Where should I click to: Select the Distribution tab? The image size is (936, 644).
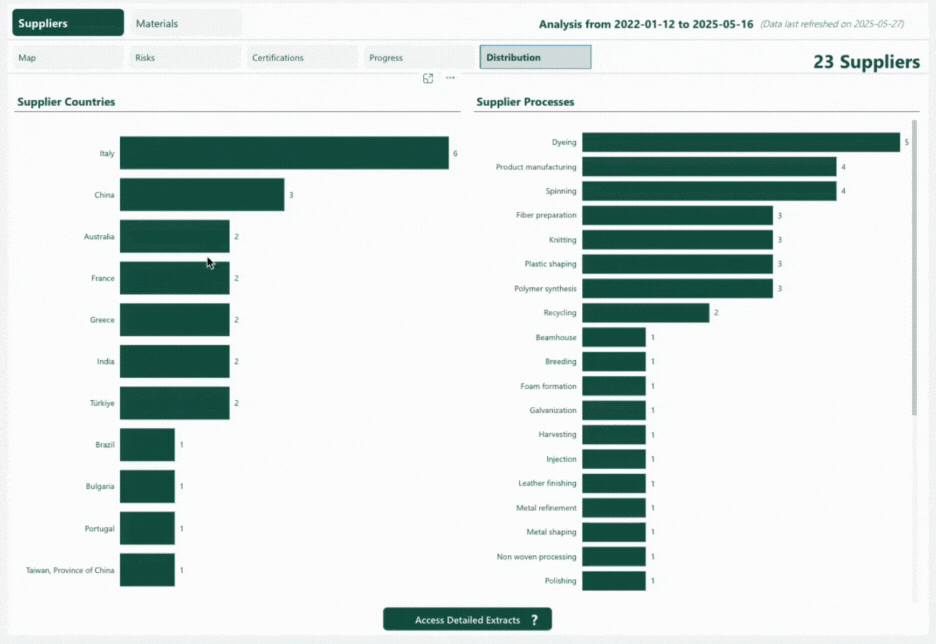point(535,58)
